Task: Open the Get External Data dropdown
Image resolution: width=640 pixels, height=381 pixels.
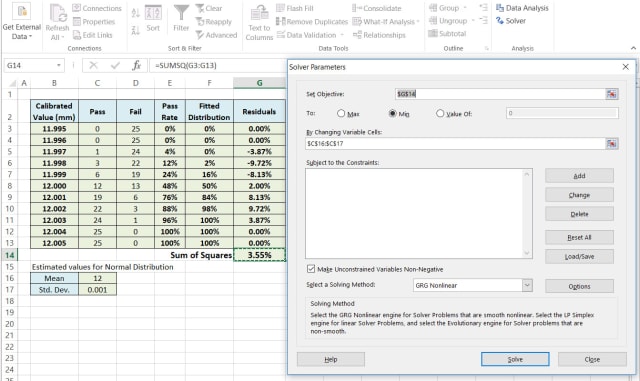Action: 22,22
